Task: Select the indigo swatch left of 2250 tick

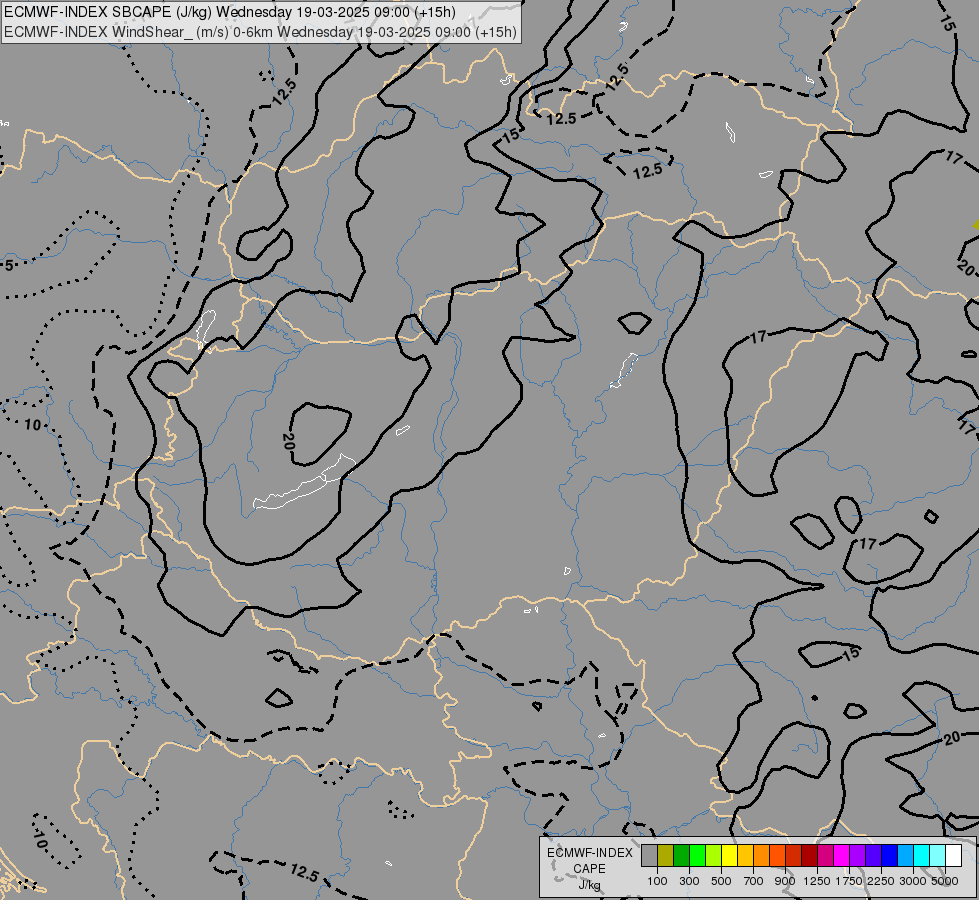Action: [x=873, y=855]
